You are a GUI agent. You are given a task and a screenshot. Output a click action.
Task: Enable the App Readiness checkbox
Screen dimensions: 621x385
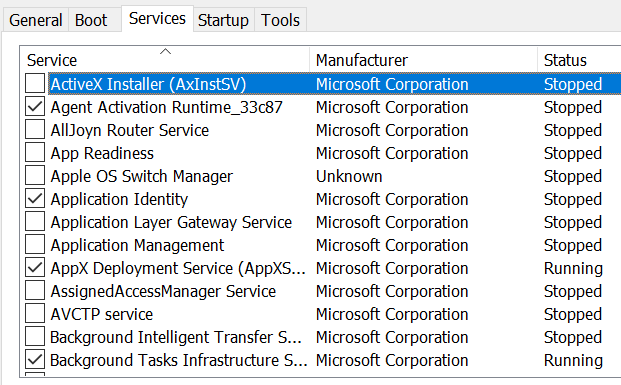click(x=35, y=152)
